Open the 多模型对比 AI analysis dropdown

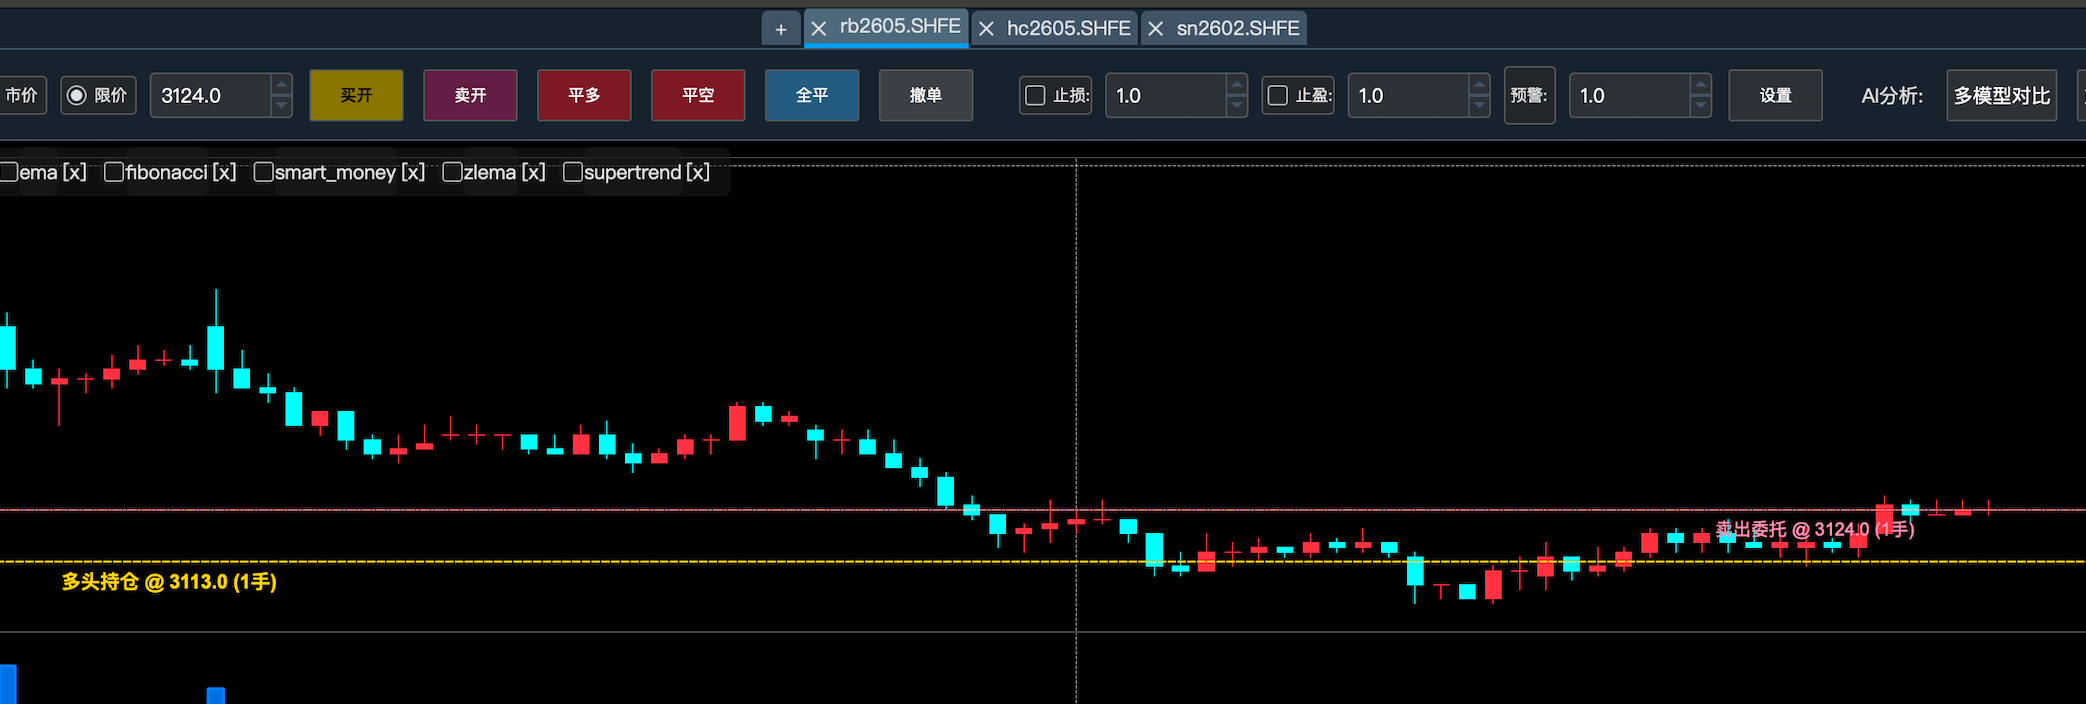(2001, 96)
